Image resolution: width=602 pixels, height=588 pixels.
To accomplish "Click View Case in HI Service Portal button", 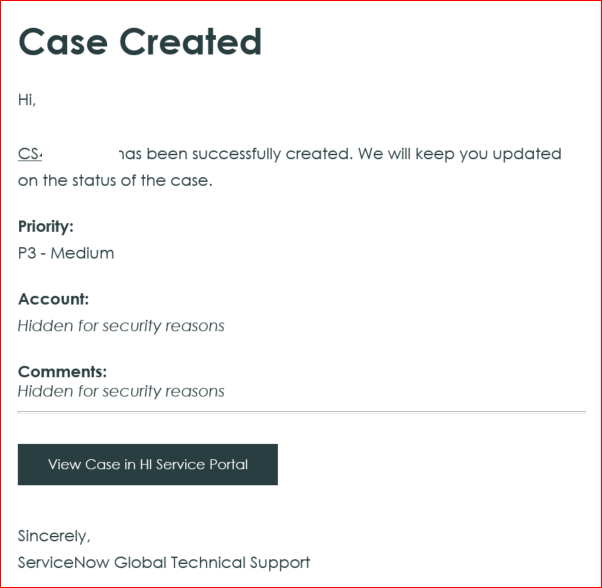I will click(148, 464).
